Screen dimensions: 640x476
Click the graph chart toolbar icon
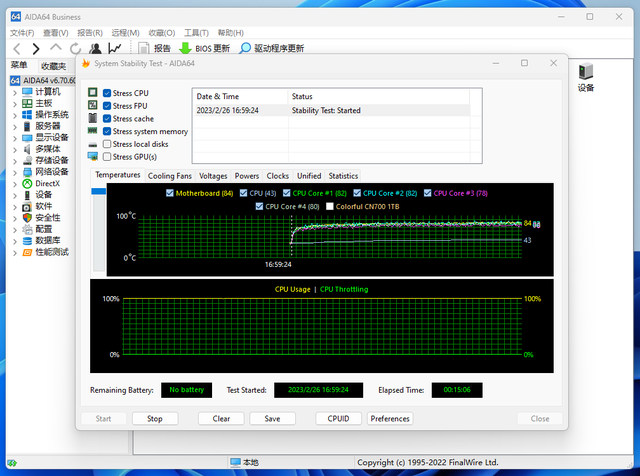click(x=116, y=48)
